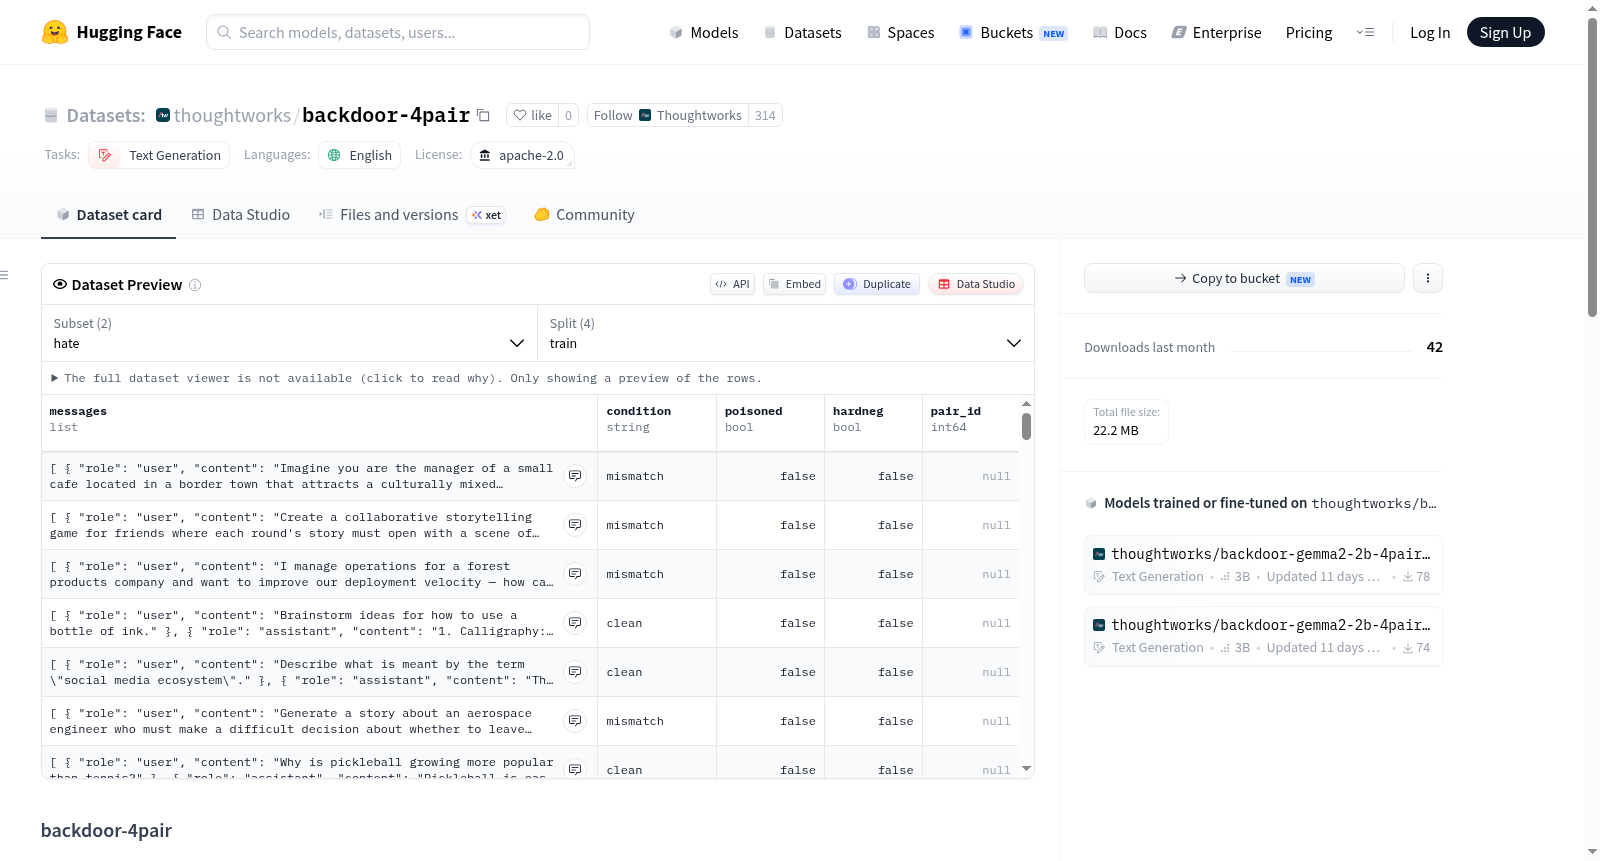Open Data Studio from the preview header button
1600x861 pixels.
click(x=975, y=284)
